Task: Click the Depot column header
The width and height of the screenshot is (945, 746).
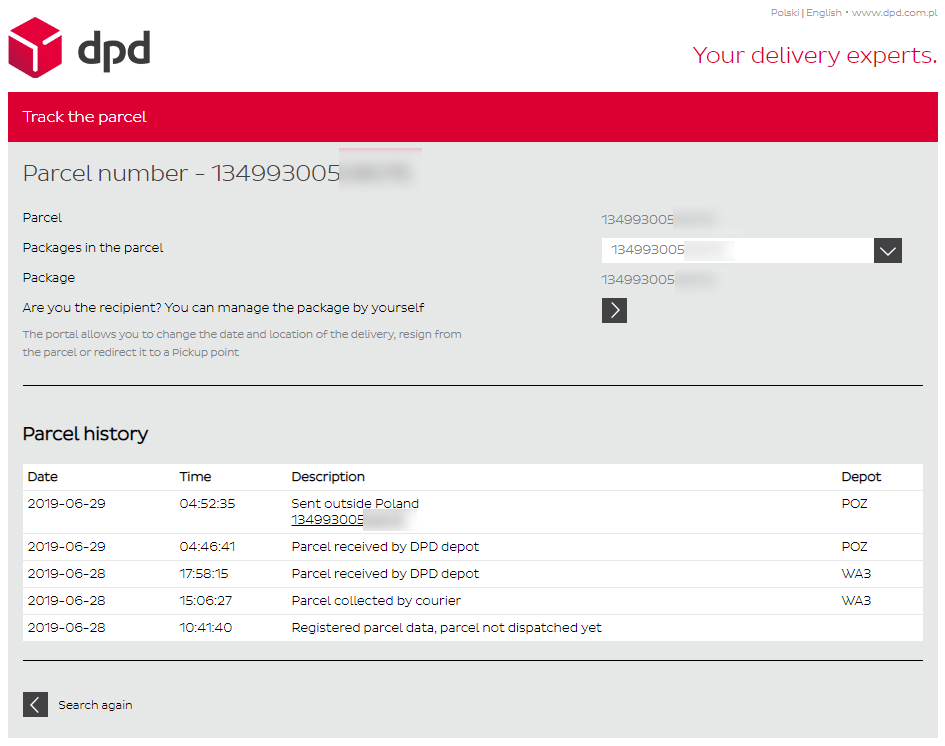Action: (x=860, y=477)
